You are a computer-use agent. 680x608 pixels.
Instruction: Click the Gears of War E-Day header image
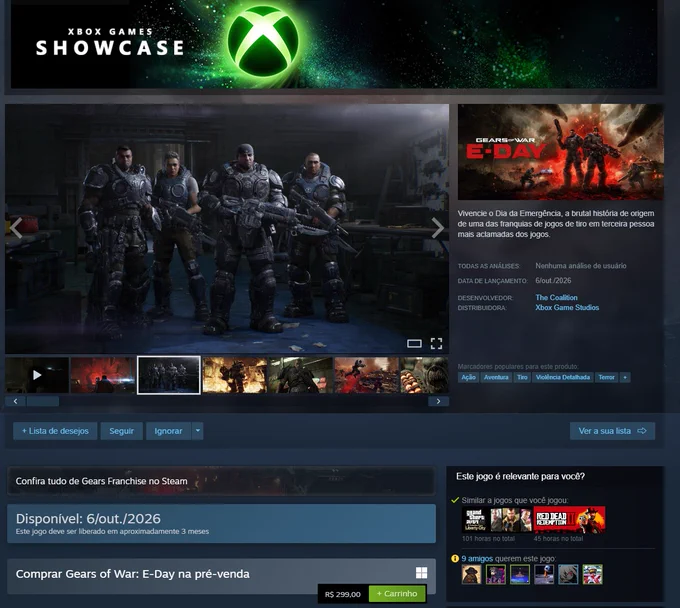pos(560,152)
